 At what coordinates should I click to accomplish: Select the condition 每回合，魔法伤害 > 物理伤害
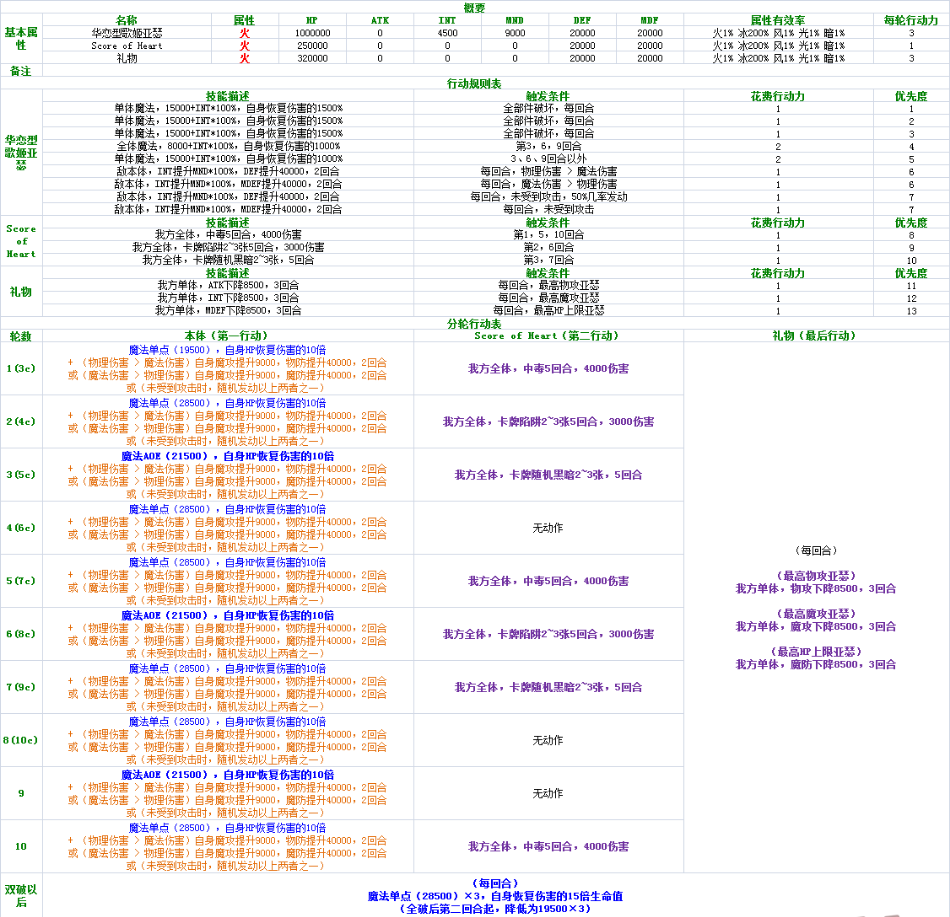[548, 184]
